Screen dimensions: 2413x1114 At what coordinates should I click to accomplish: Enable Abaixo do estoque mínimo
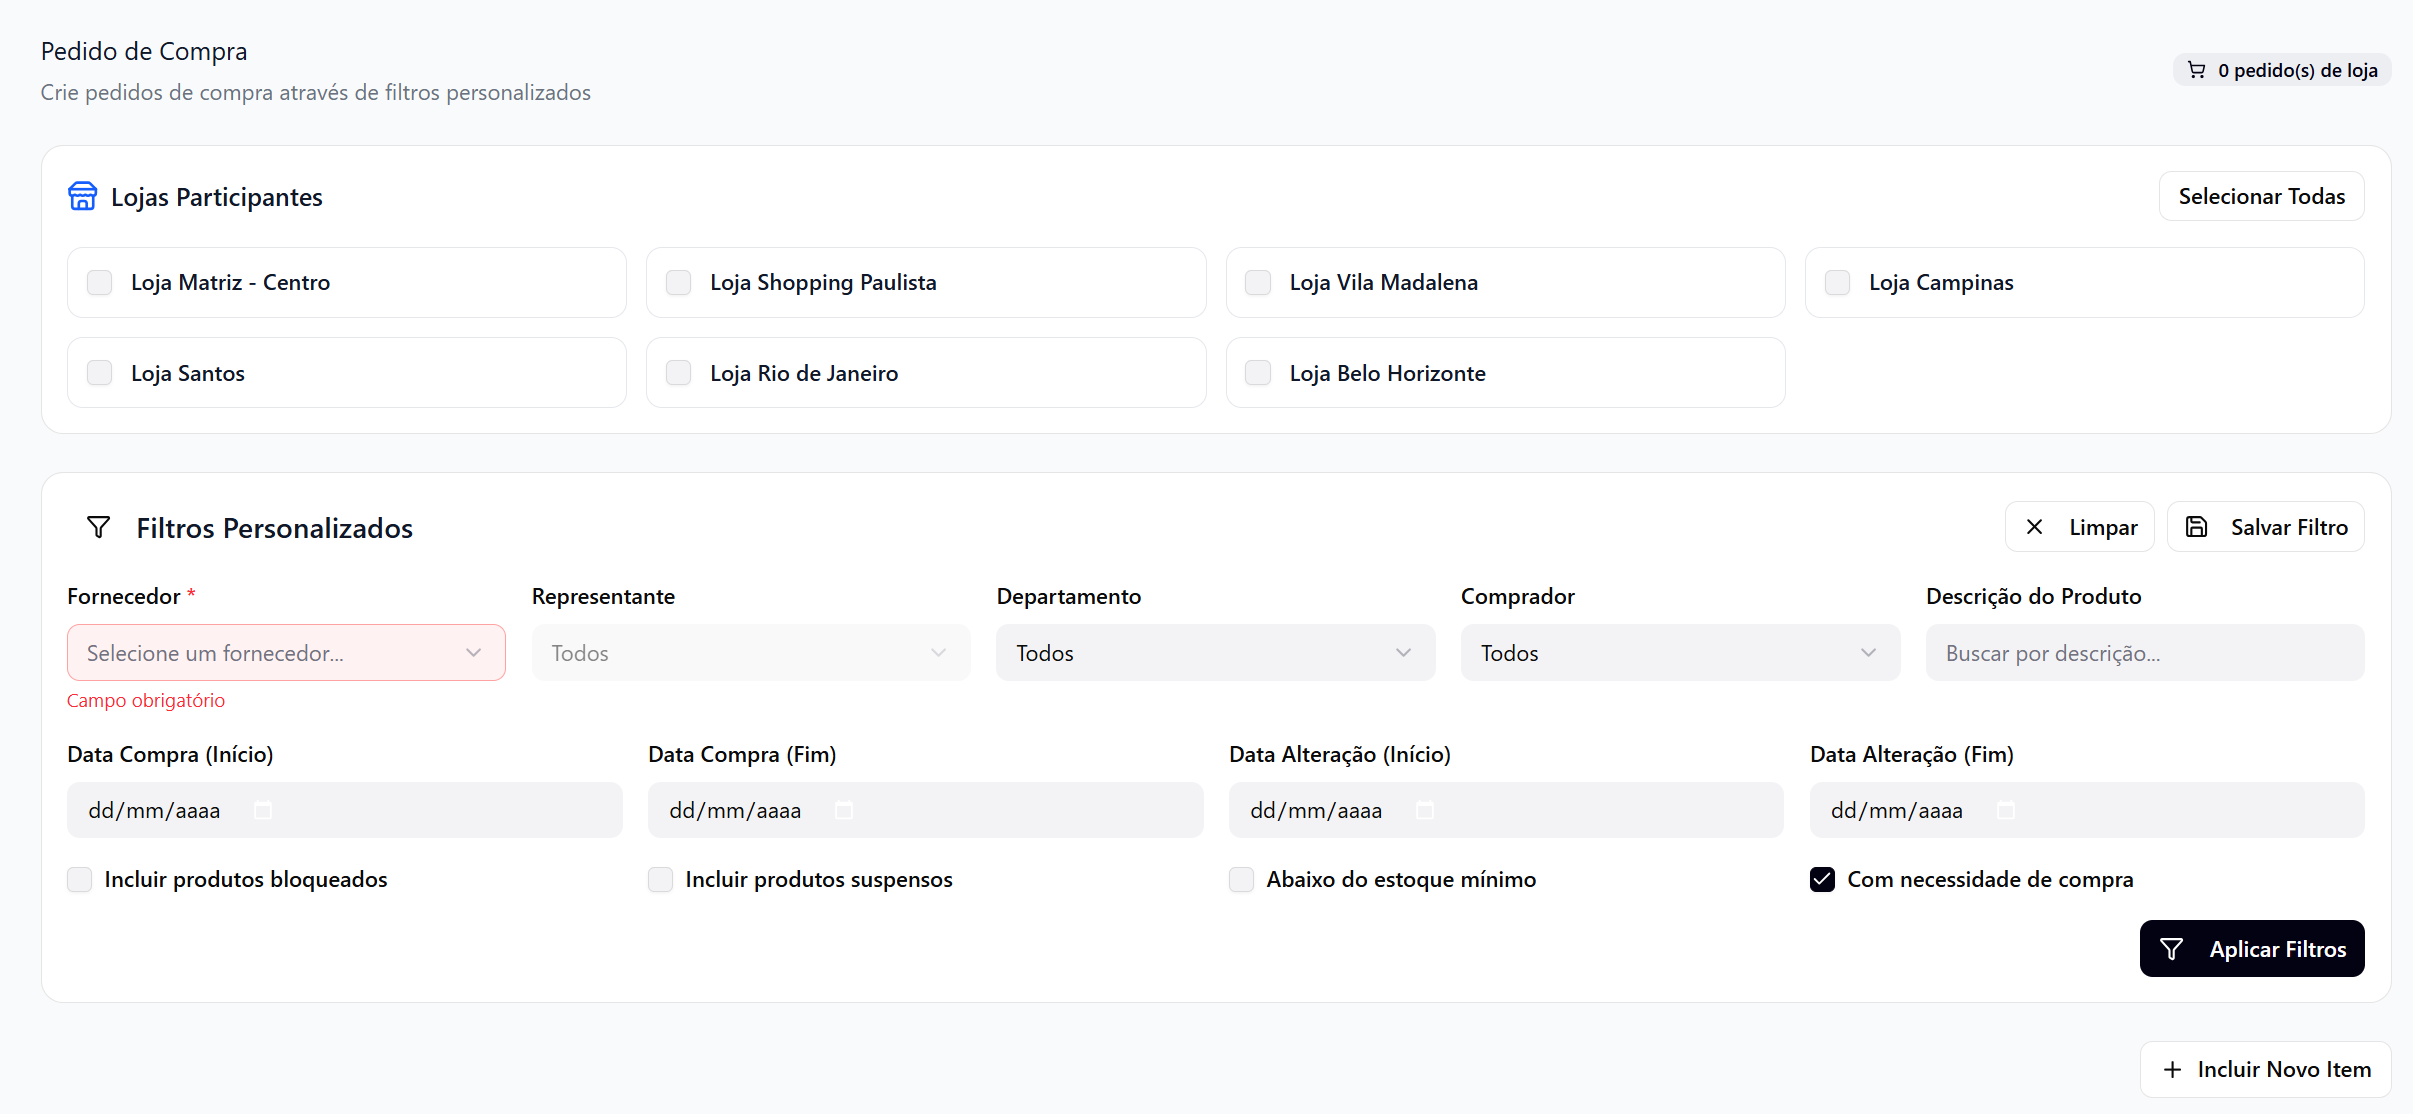[1241, 880]
